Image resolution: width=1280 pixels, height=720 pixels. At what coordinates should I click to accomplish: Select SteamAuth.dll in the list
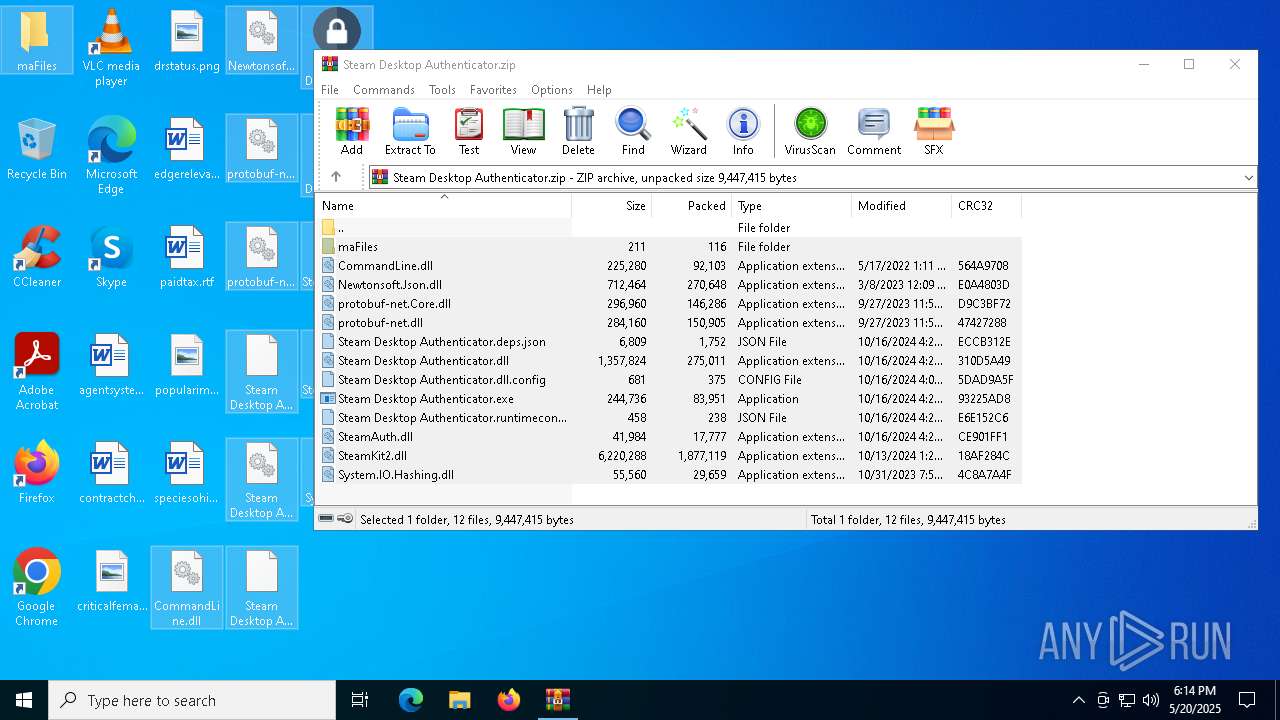(x=669, y=437)
